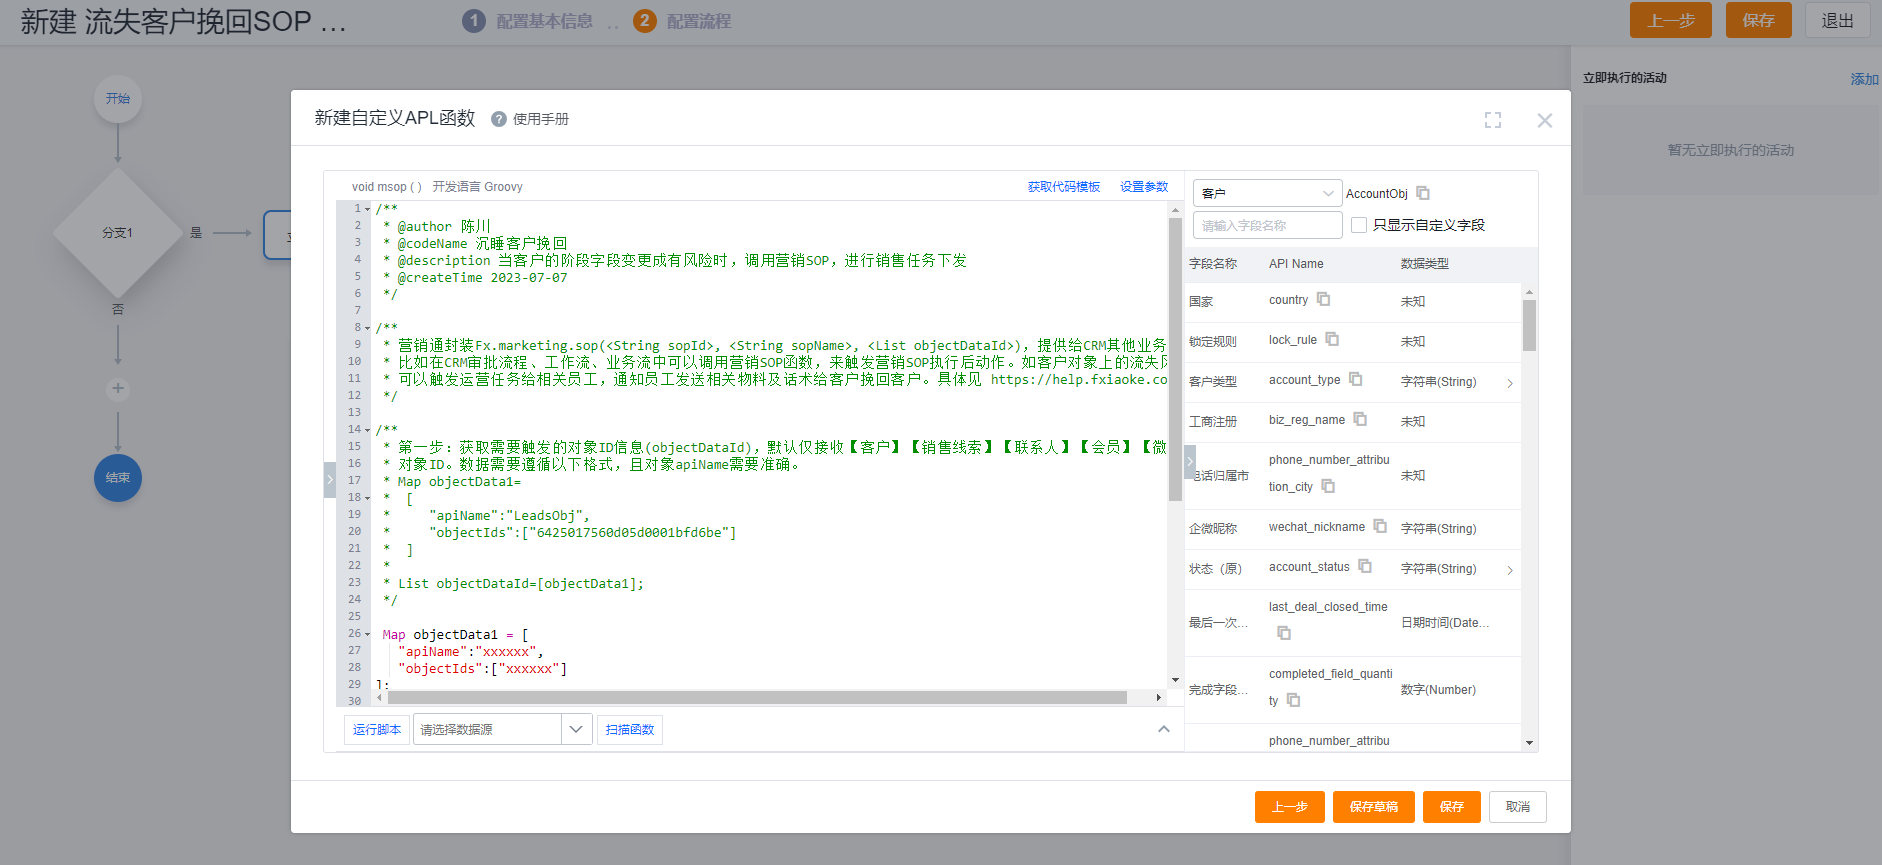The image size is (1882, 865).
Task: Copy the lock_rule API name
Action: [1332, 339]
